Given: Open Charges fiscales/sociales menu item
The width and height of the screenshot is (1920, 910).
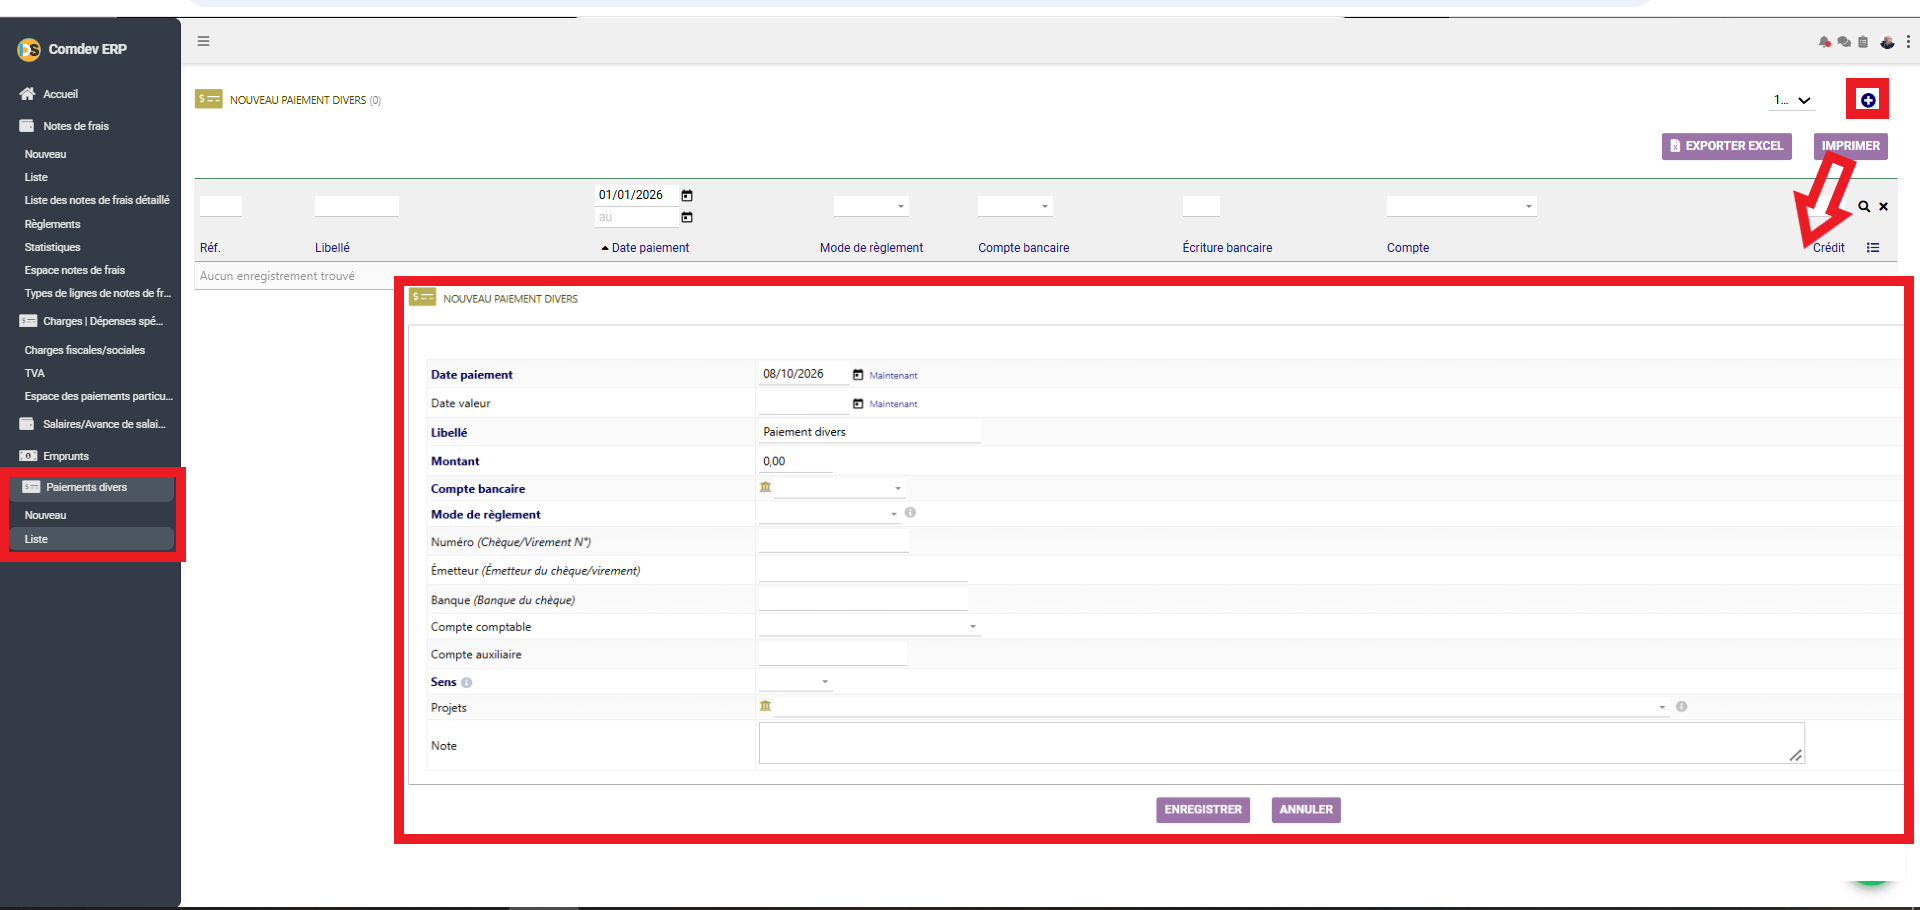Looking at the screenshot, I should pyautogui.click(x=85, y=350).
